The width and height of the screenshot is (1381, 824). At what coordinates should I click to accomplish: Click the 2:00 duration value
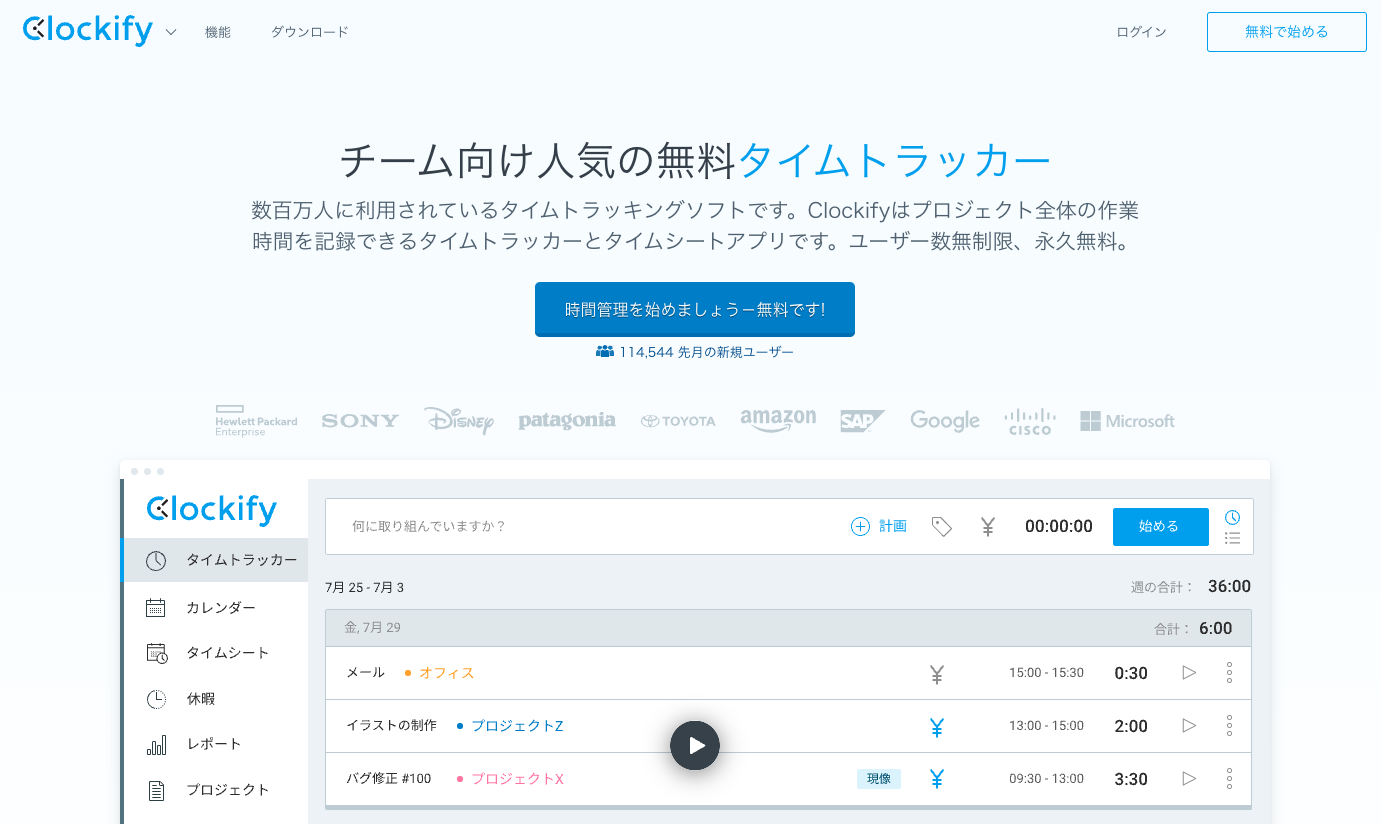click(x=1131, y=727)
